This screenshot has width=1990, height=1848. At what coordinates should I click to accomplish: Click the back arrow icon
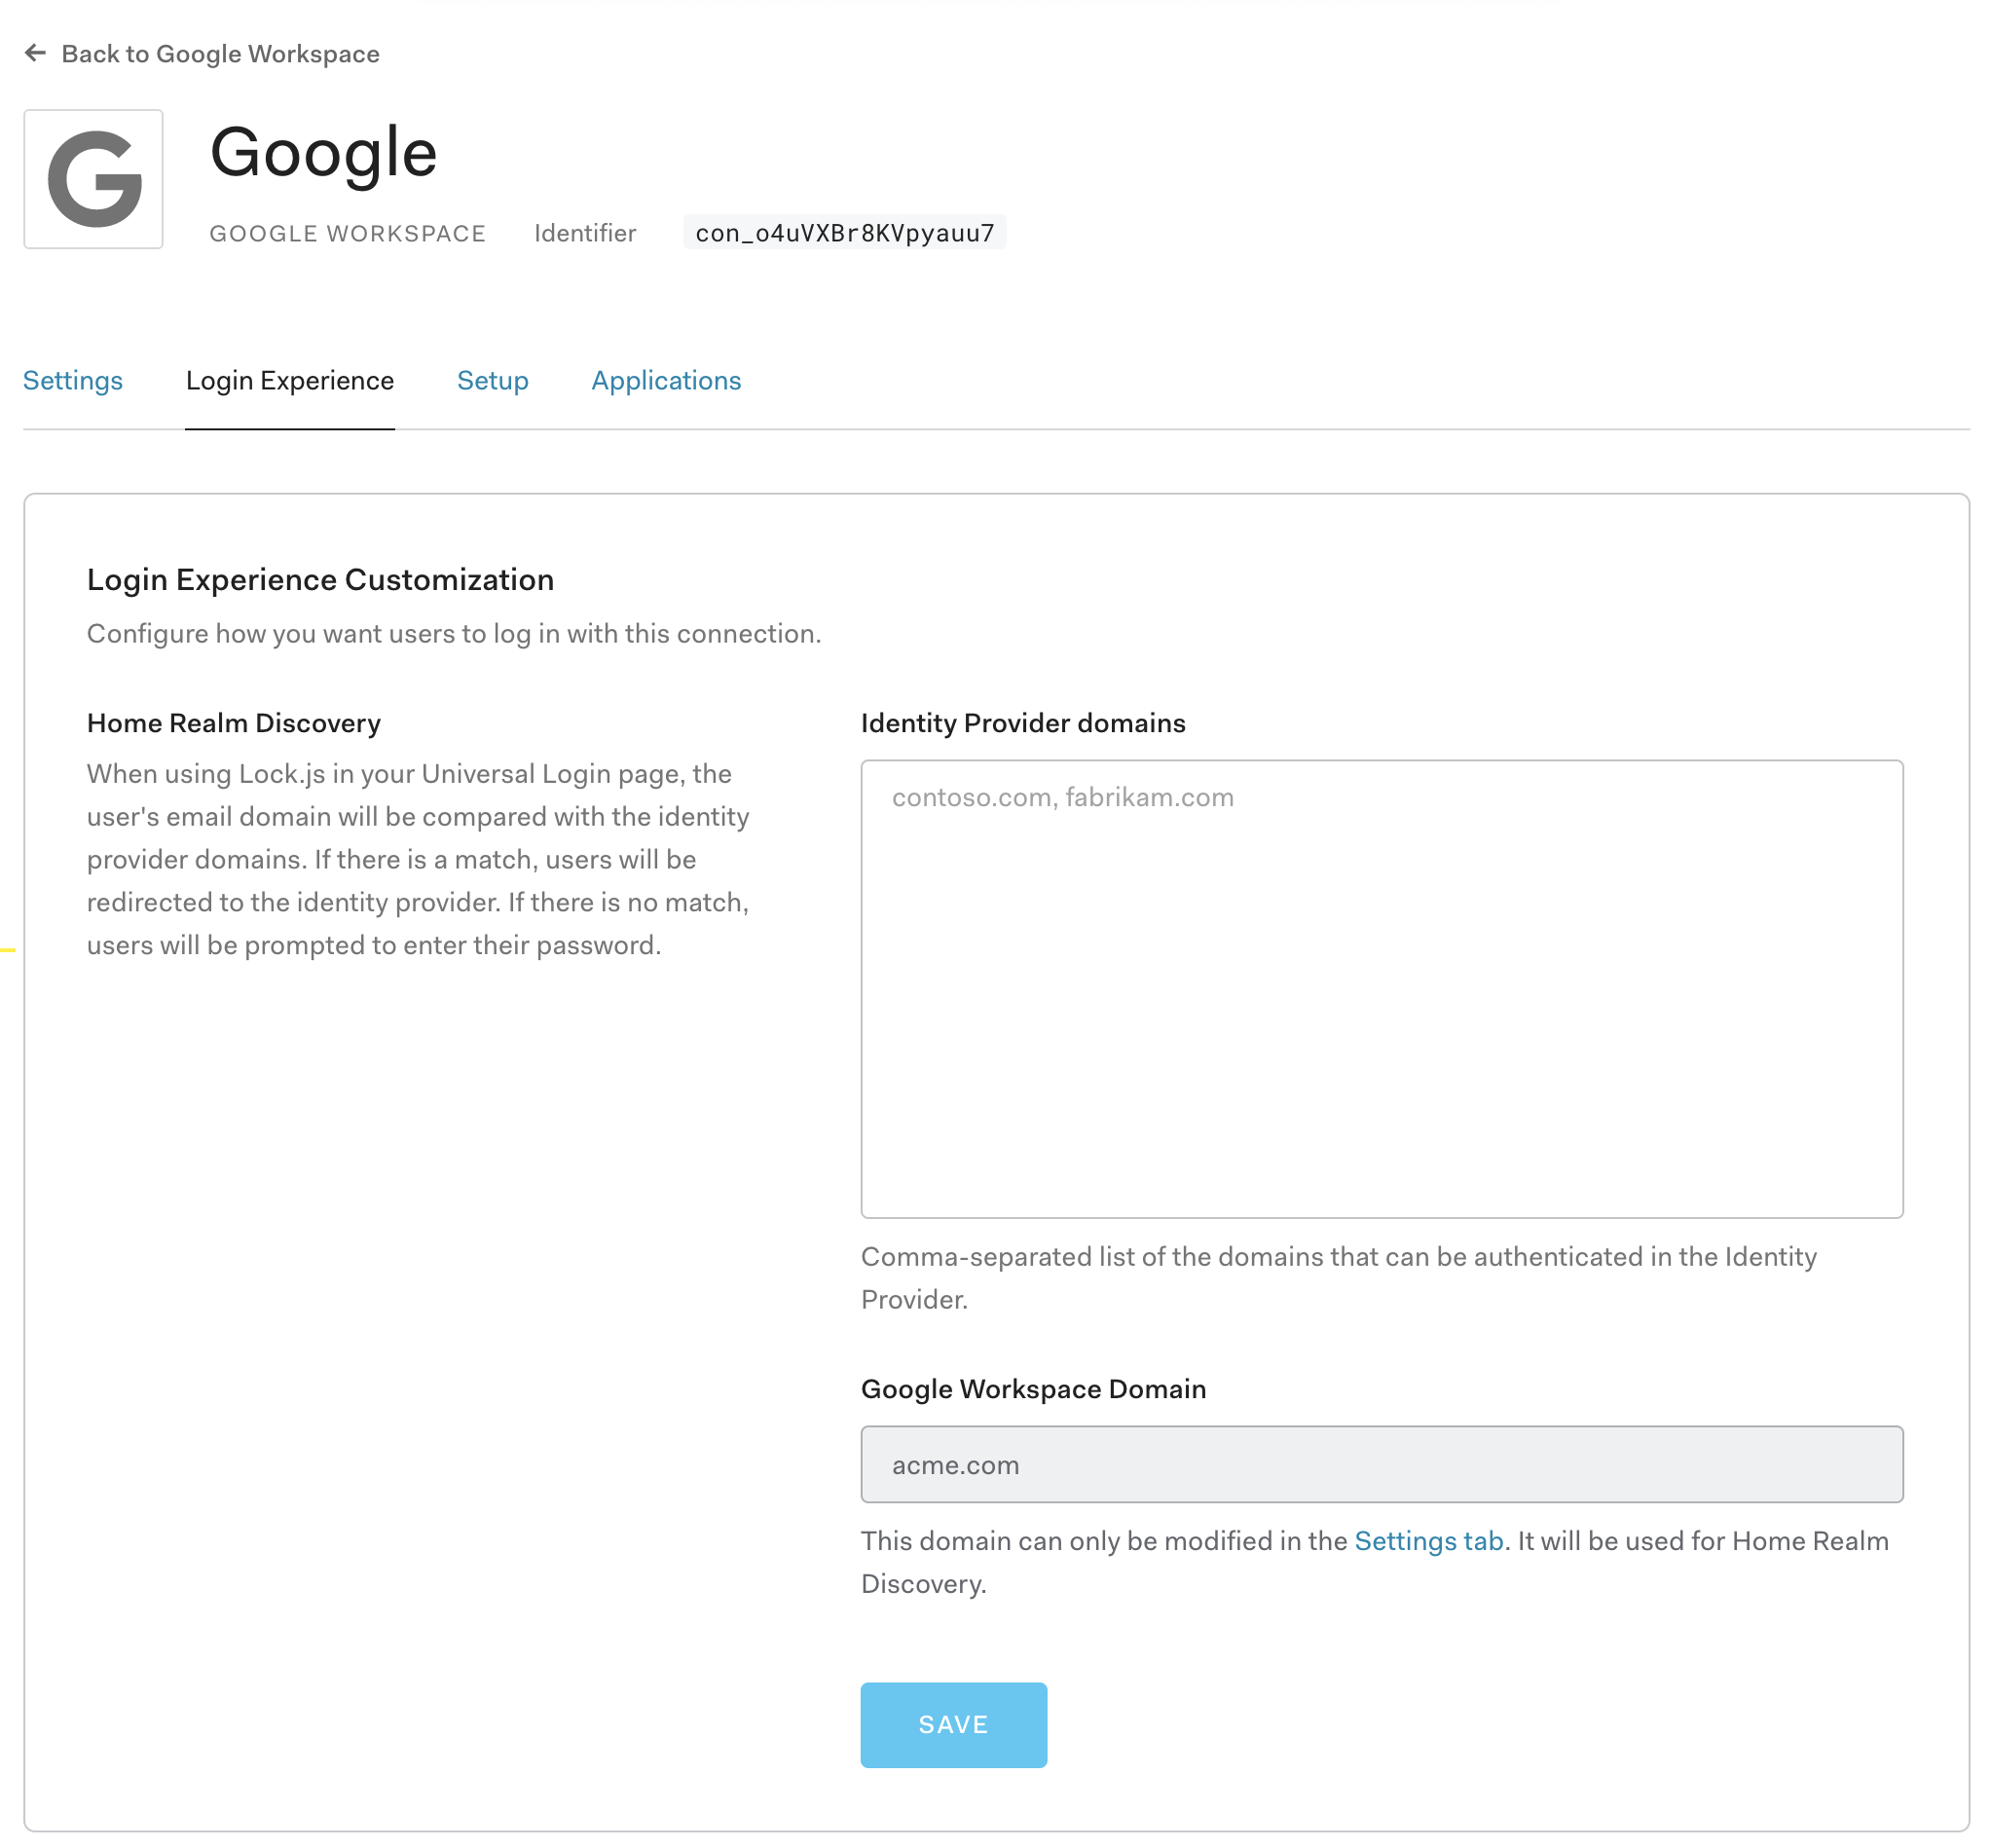(x=35, y=53)
